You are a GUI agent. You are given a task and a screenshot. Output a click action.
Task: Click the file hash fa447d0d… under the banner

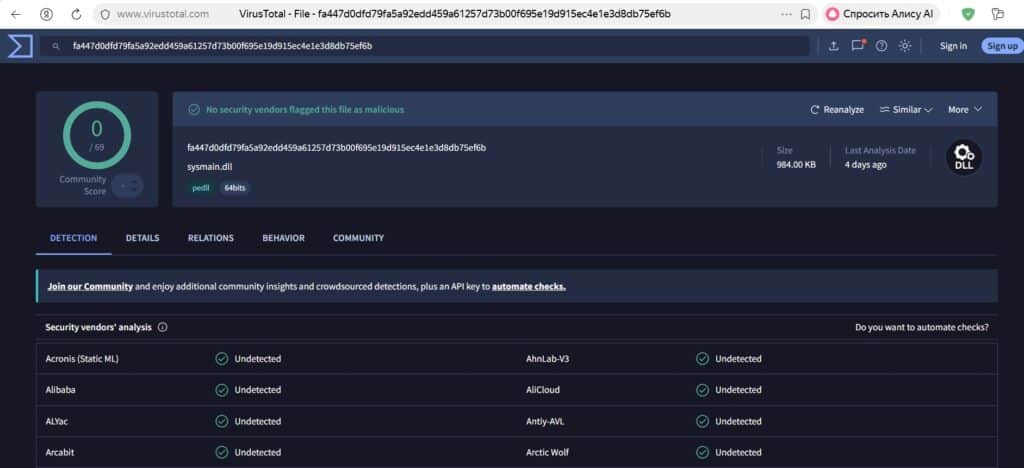(x=336, y=148)
